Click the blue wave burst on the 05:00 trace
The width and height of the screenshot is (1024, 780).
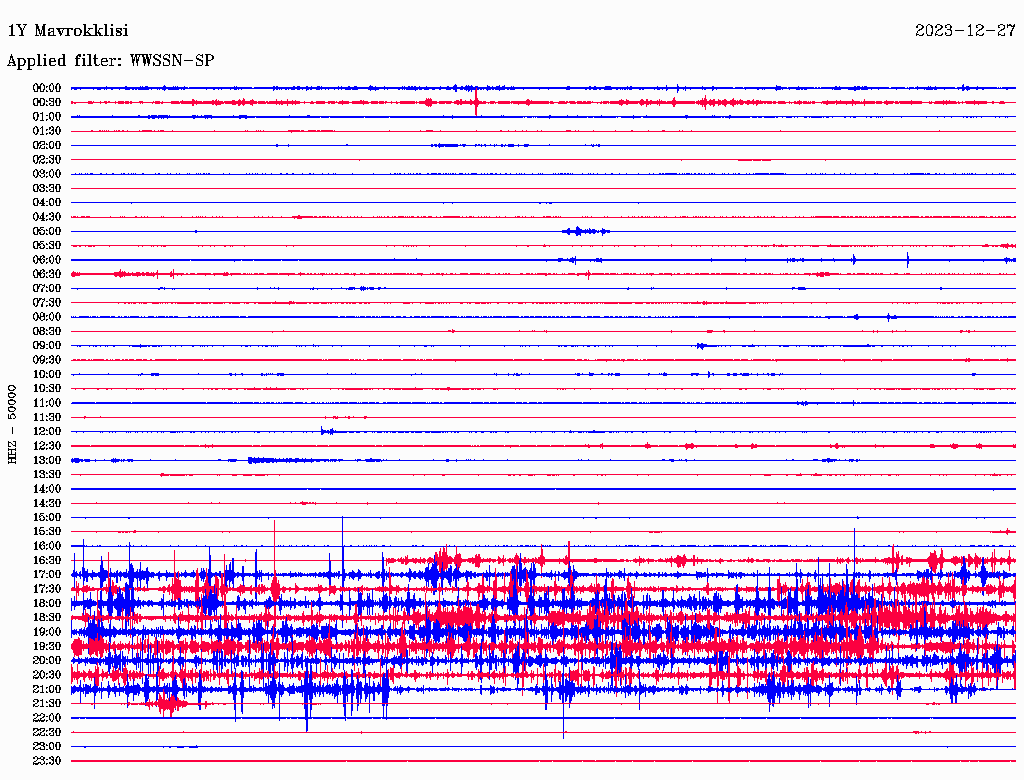point(585,231)
